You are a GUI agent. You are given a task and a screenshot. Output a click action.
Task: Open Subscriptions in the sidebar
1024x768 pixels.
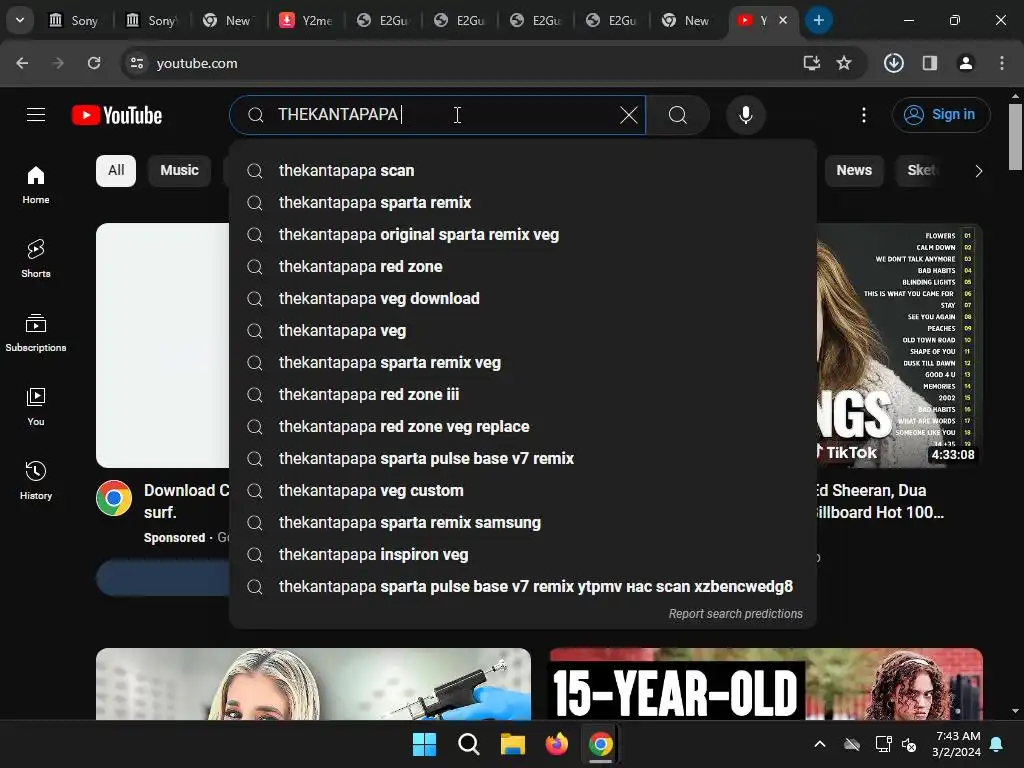36,332
